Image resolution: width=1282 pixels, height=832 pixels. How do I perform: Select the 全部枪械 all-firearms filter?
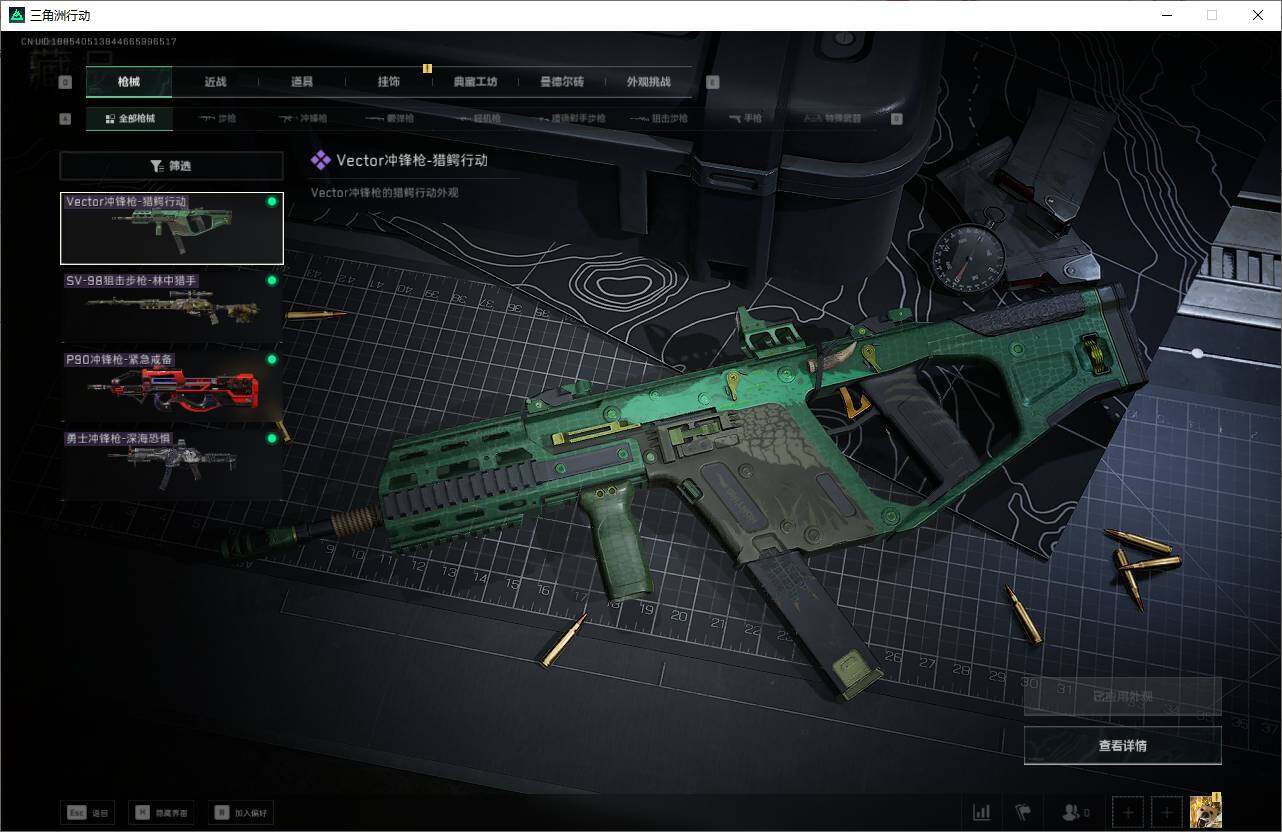[x=129, y=119]
